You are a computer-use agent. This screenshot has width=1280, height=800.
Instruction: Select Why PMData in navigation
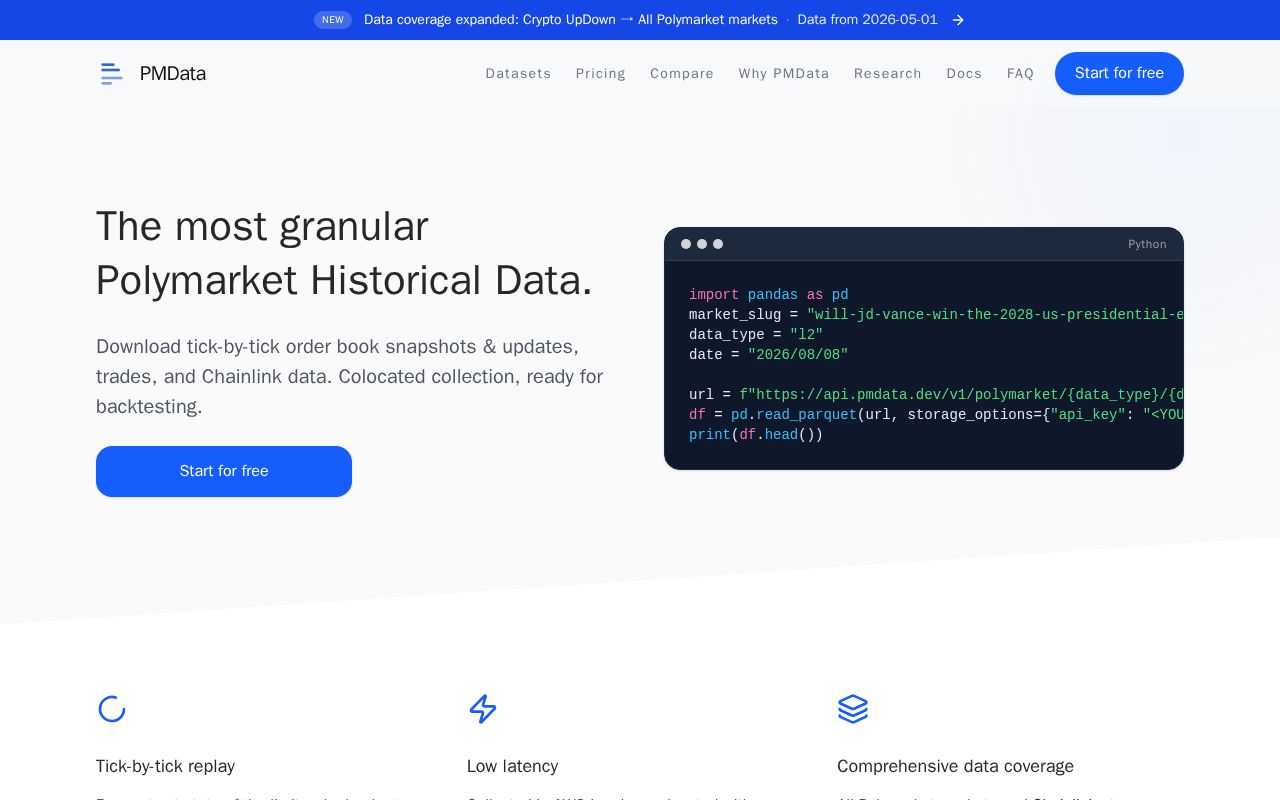coord(784,73)
